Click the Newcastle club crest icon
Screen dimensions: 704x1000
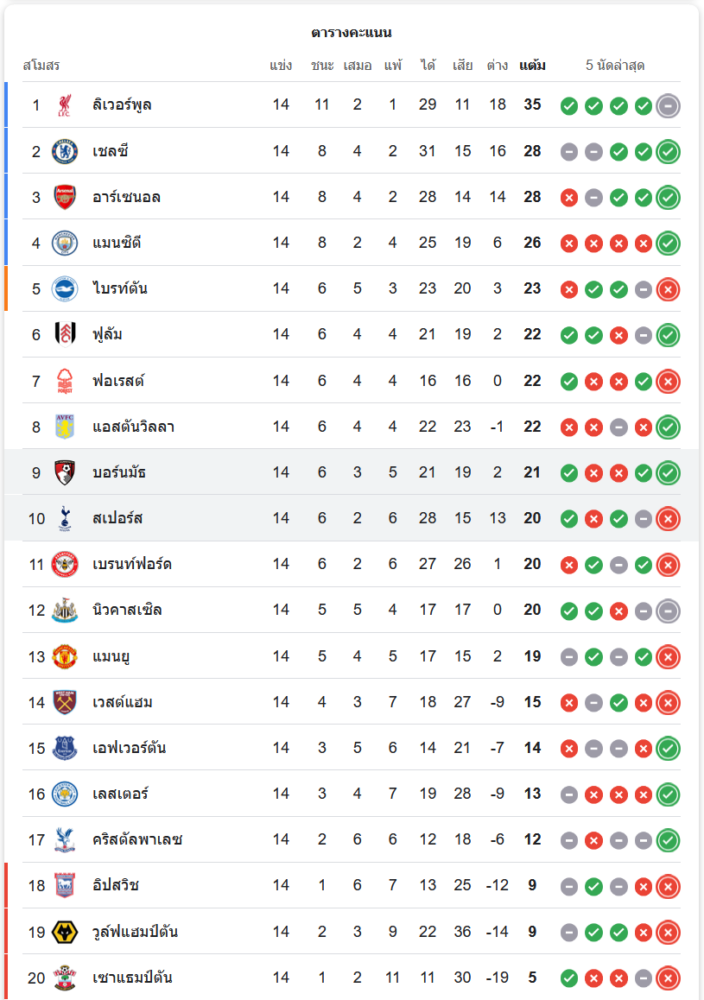(64, 610)
